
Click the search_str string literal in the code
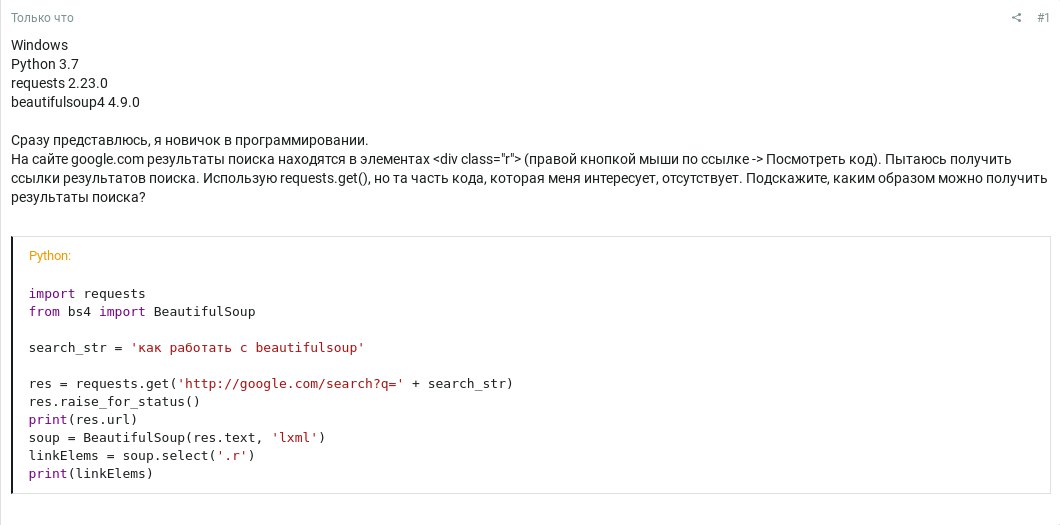(x=247, y=348)
